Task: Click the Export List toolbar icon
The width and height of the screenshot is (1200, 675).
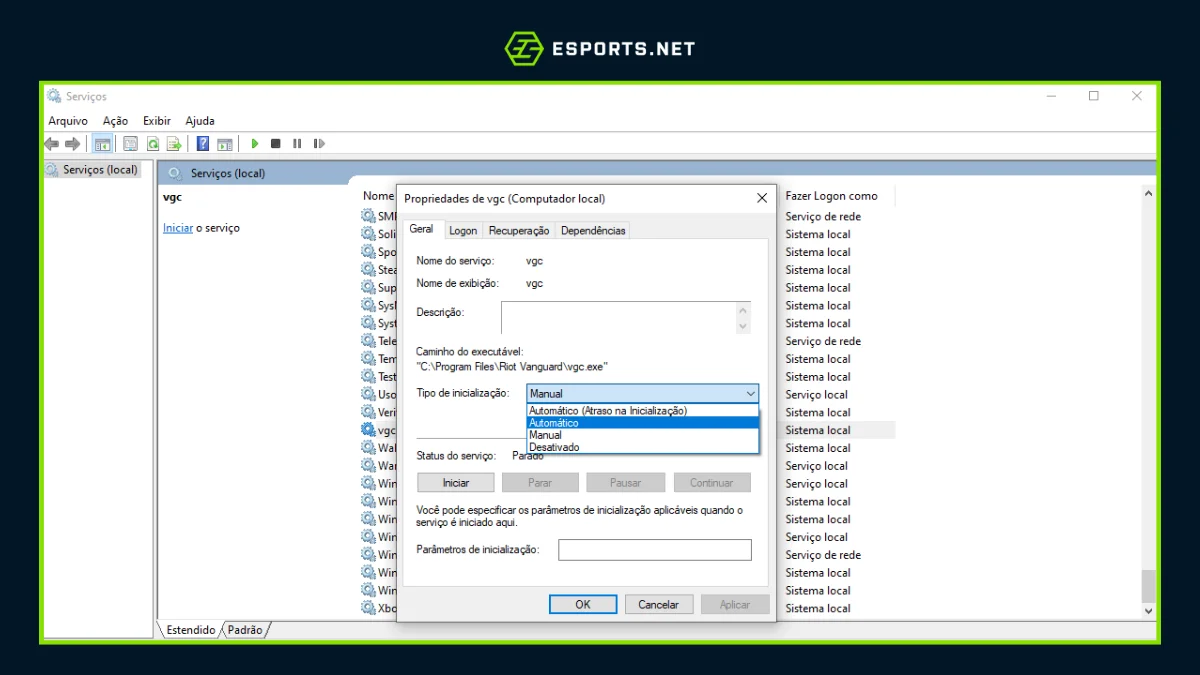Action: [x=174, y=144]
